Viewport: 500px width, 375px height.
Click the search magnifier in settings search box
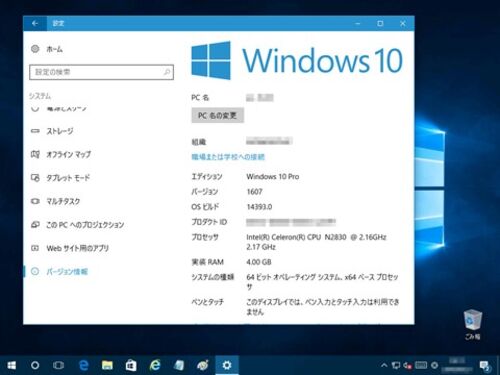click(x=167, y=72)
